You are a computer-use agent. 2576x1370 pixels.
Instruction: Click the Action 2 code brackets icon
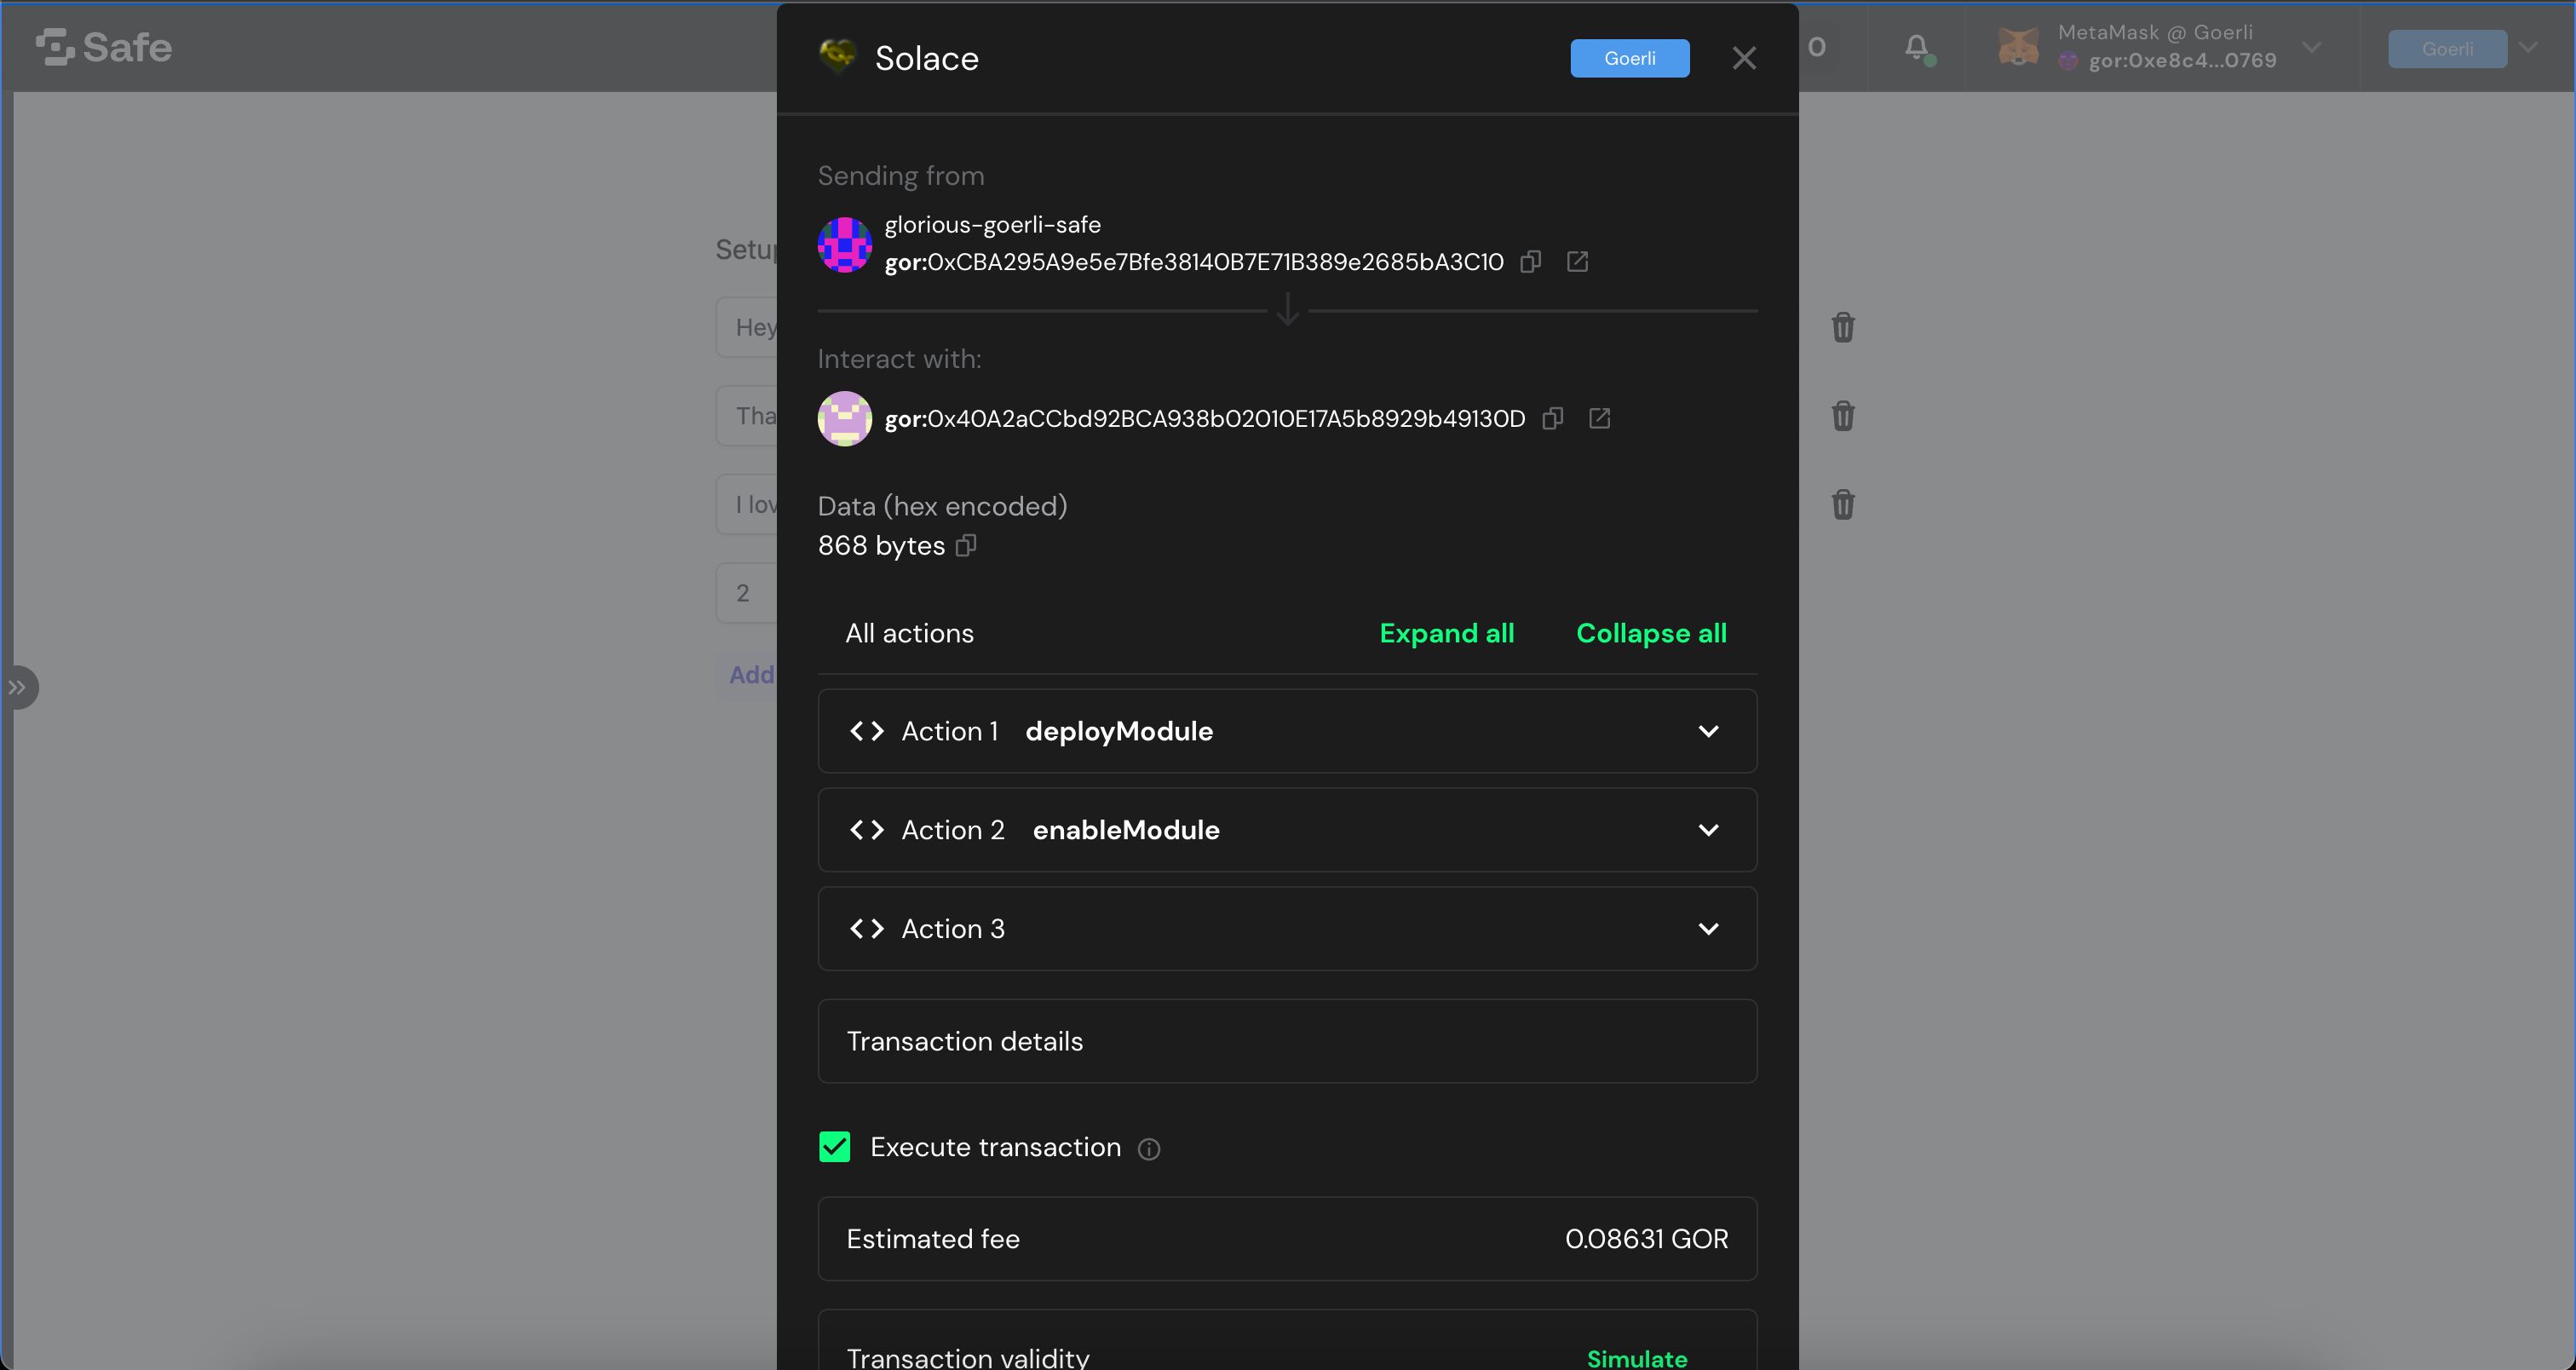[x=866, y=830]
